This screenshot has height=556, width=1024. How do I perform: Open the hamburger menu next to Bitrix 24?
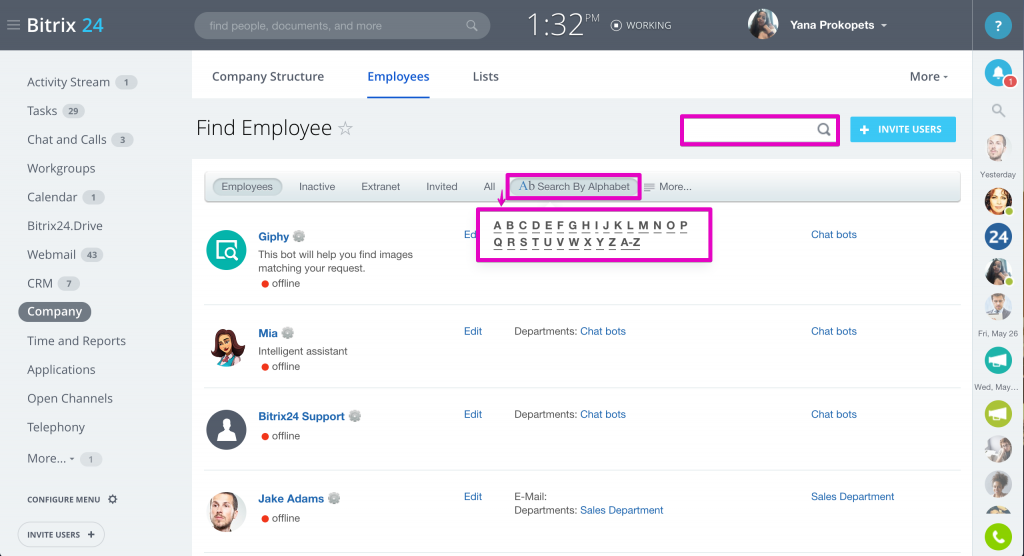[x=13, y=25]
